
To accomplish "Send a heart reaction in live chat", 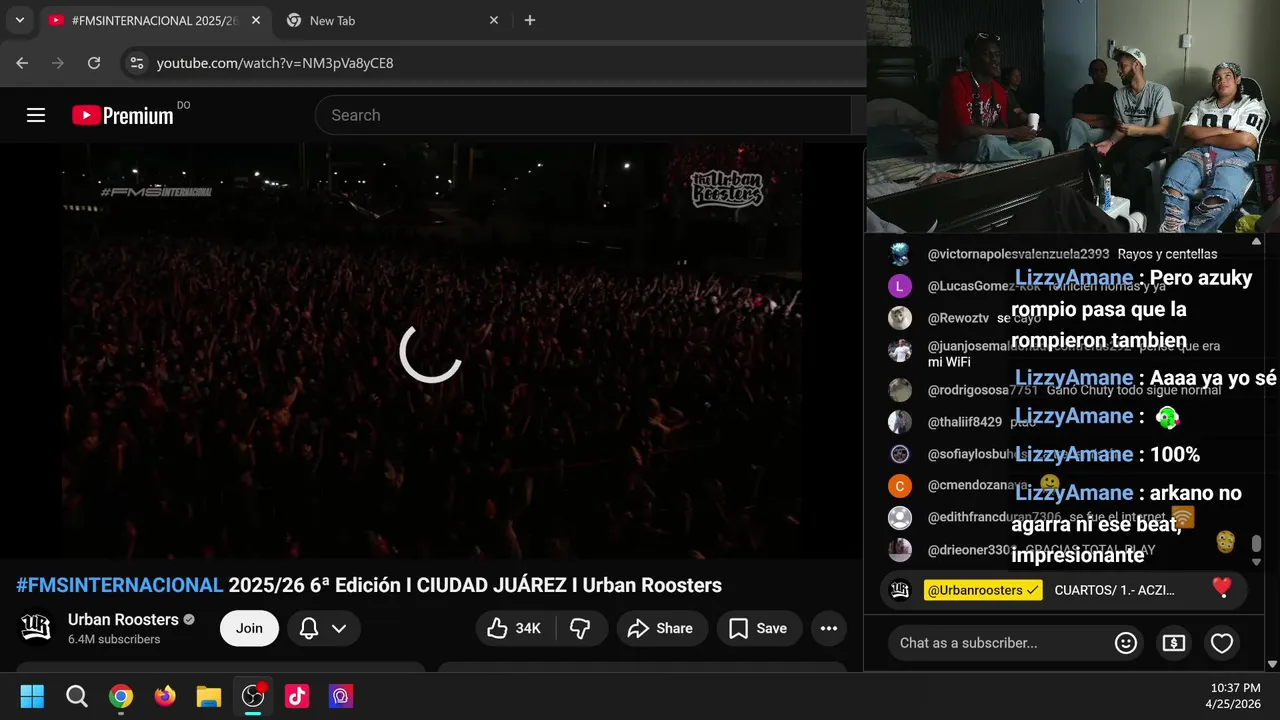I will pyautogui.click(x=1222, y=643).
